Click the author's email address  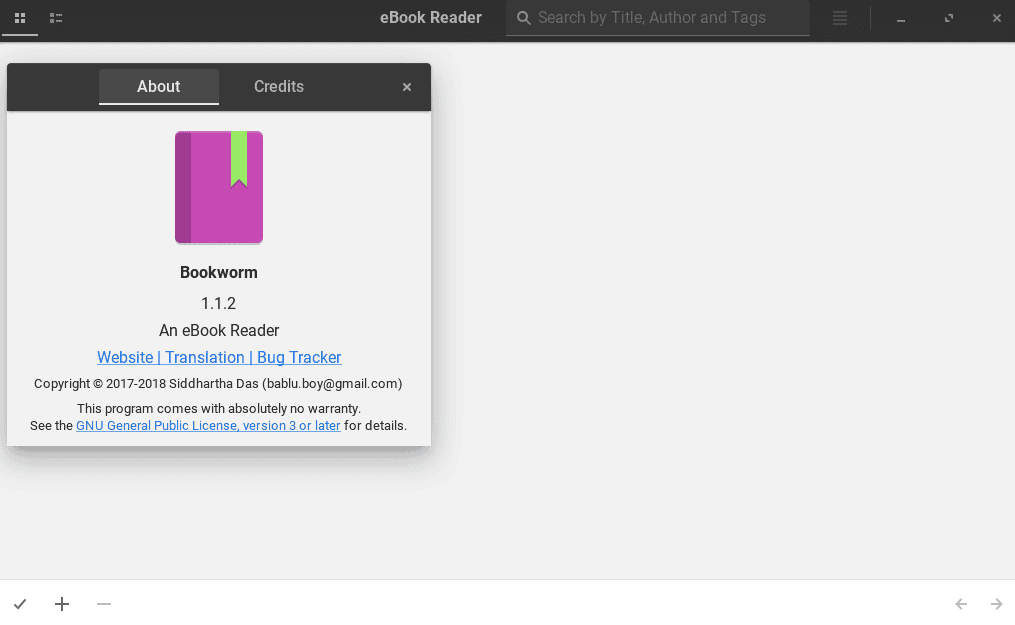(331, 383)
